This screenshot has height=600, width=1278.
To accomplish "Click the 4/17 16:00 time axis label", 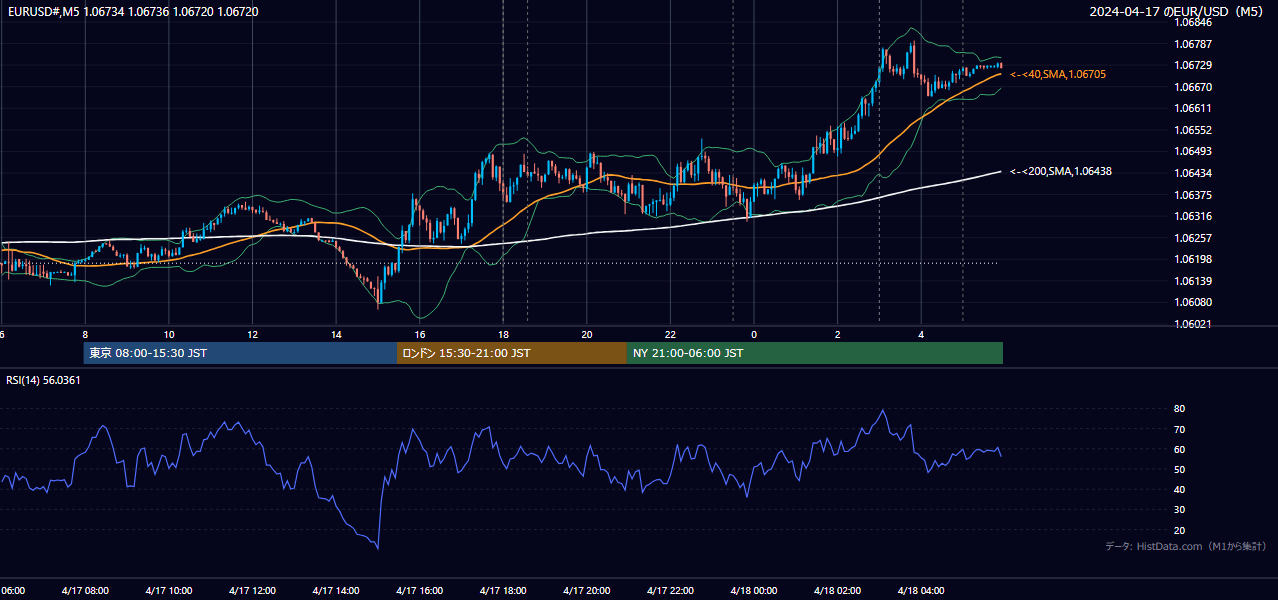I will (x=419, y=591).
